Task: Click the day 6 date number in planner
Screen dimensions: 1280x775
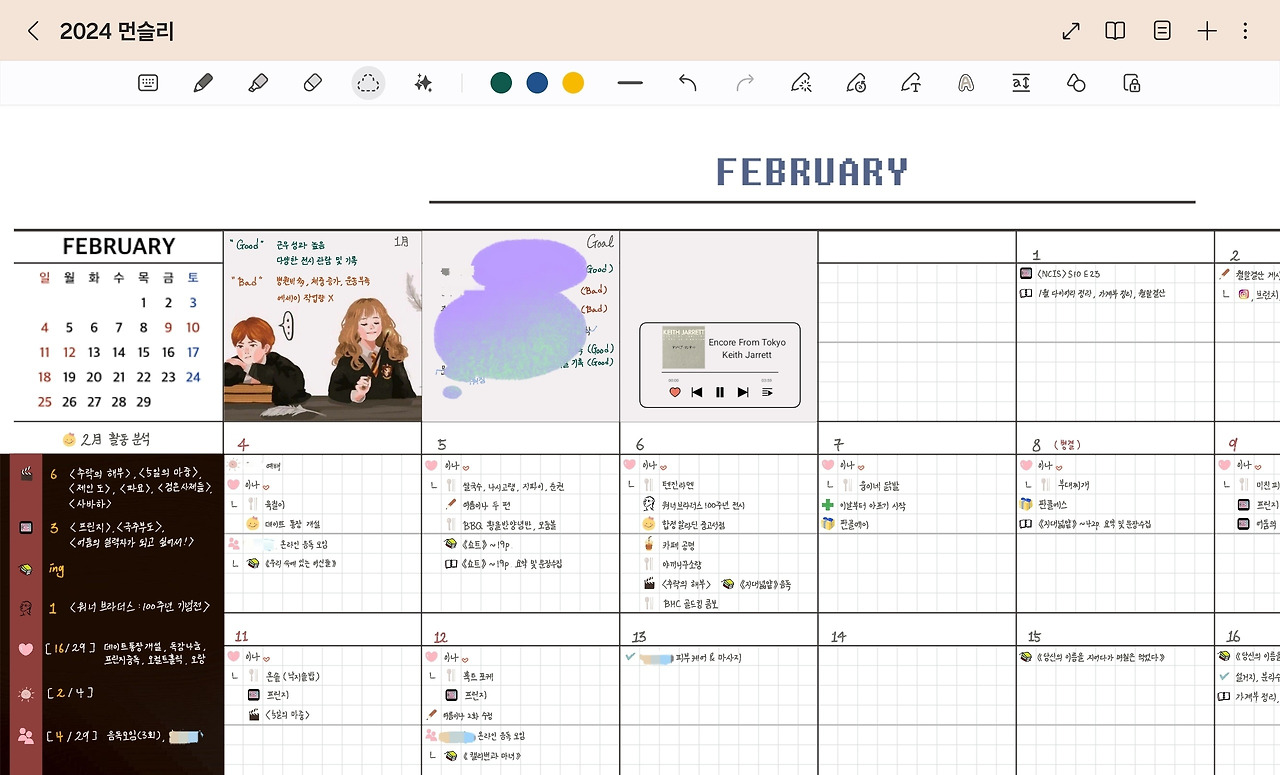Action: pos(640,444)
